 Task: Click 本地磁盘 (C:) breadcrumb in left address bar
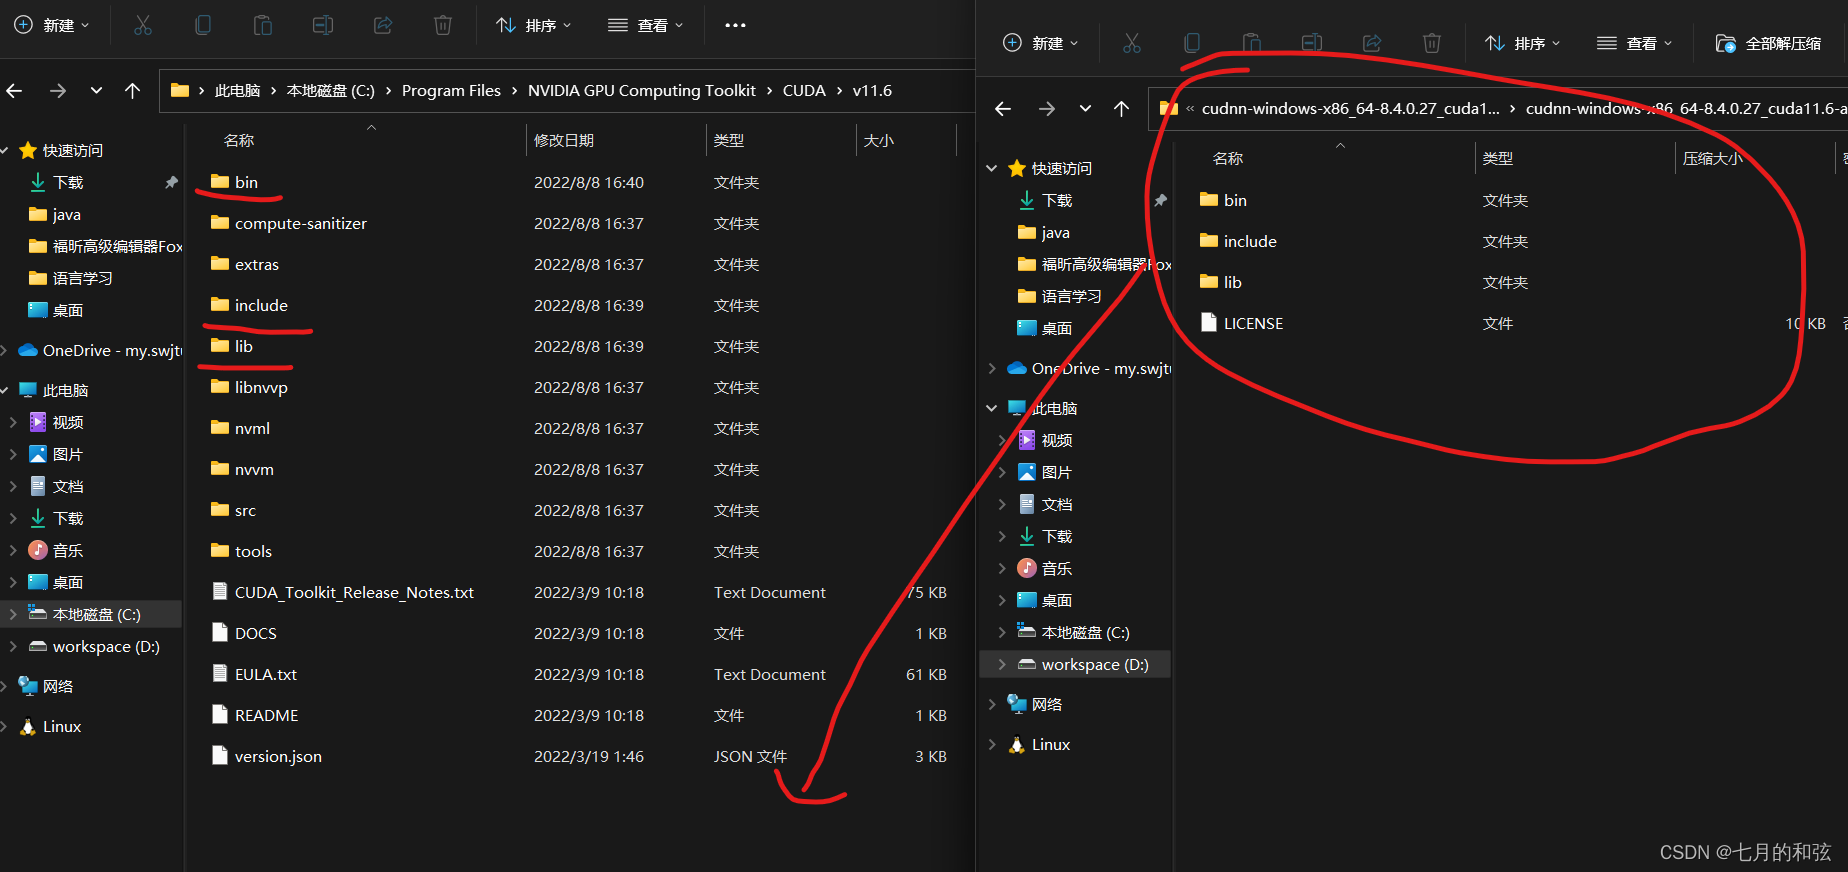pos(330,91)
